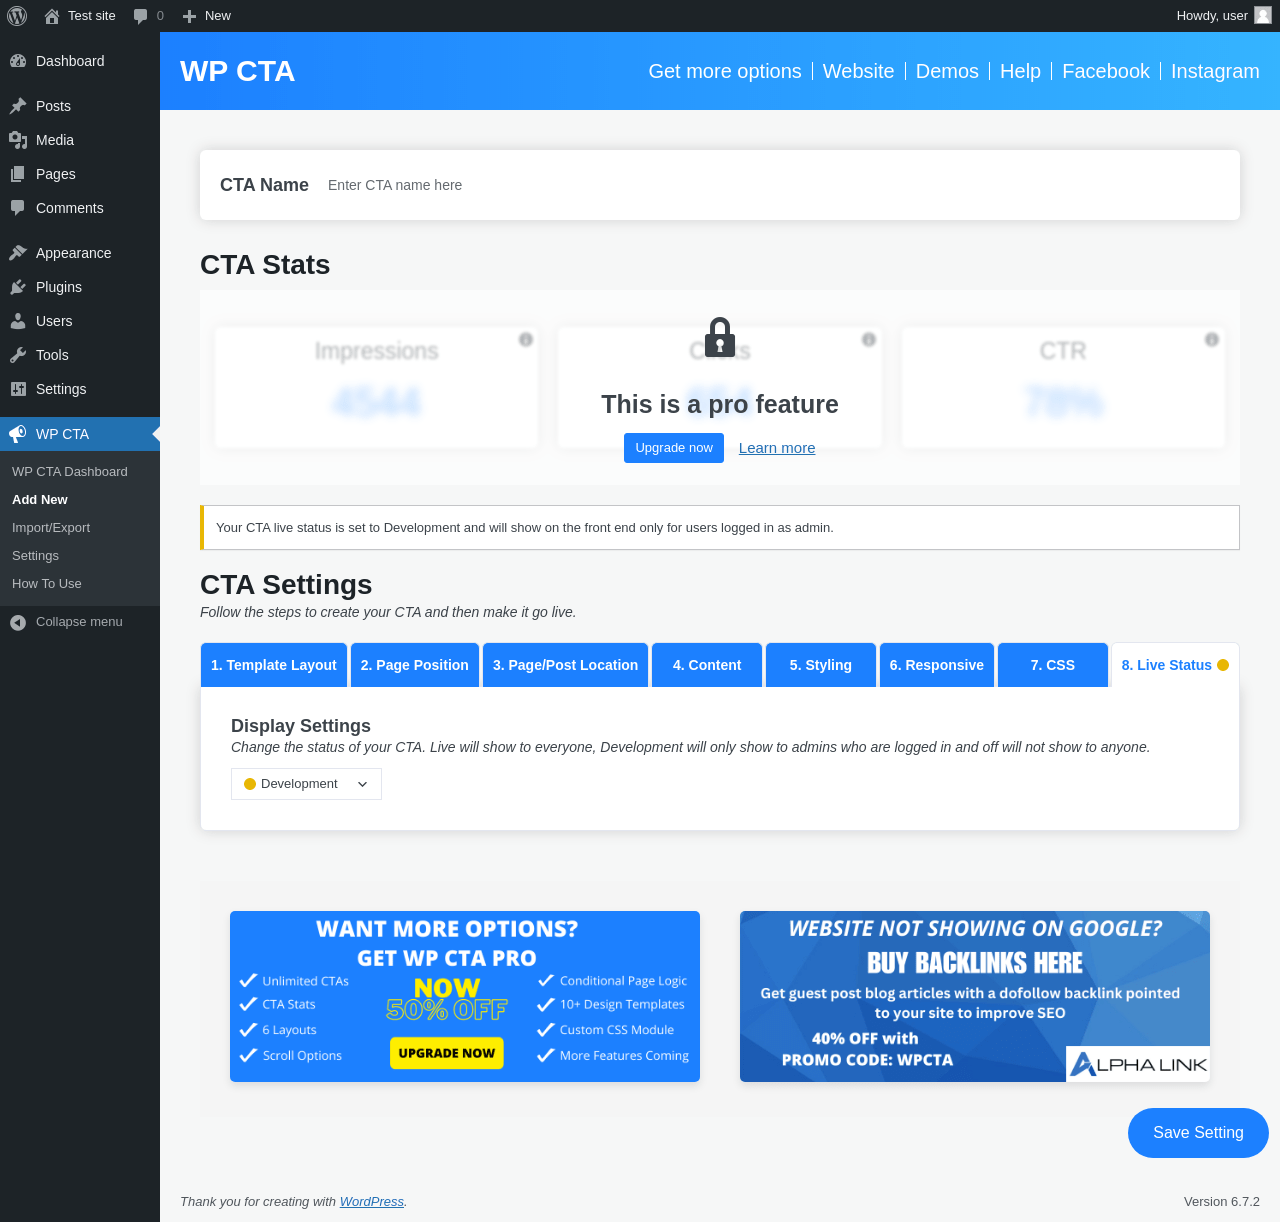This screenshot has width=1280, height=1222.
Task: Click the WP CTA megaphone icon
Action: tap(18, 434)
